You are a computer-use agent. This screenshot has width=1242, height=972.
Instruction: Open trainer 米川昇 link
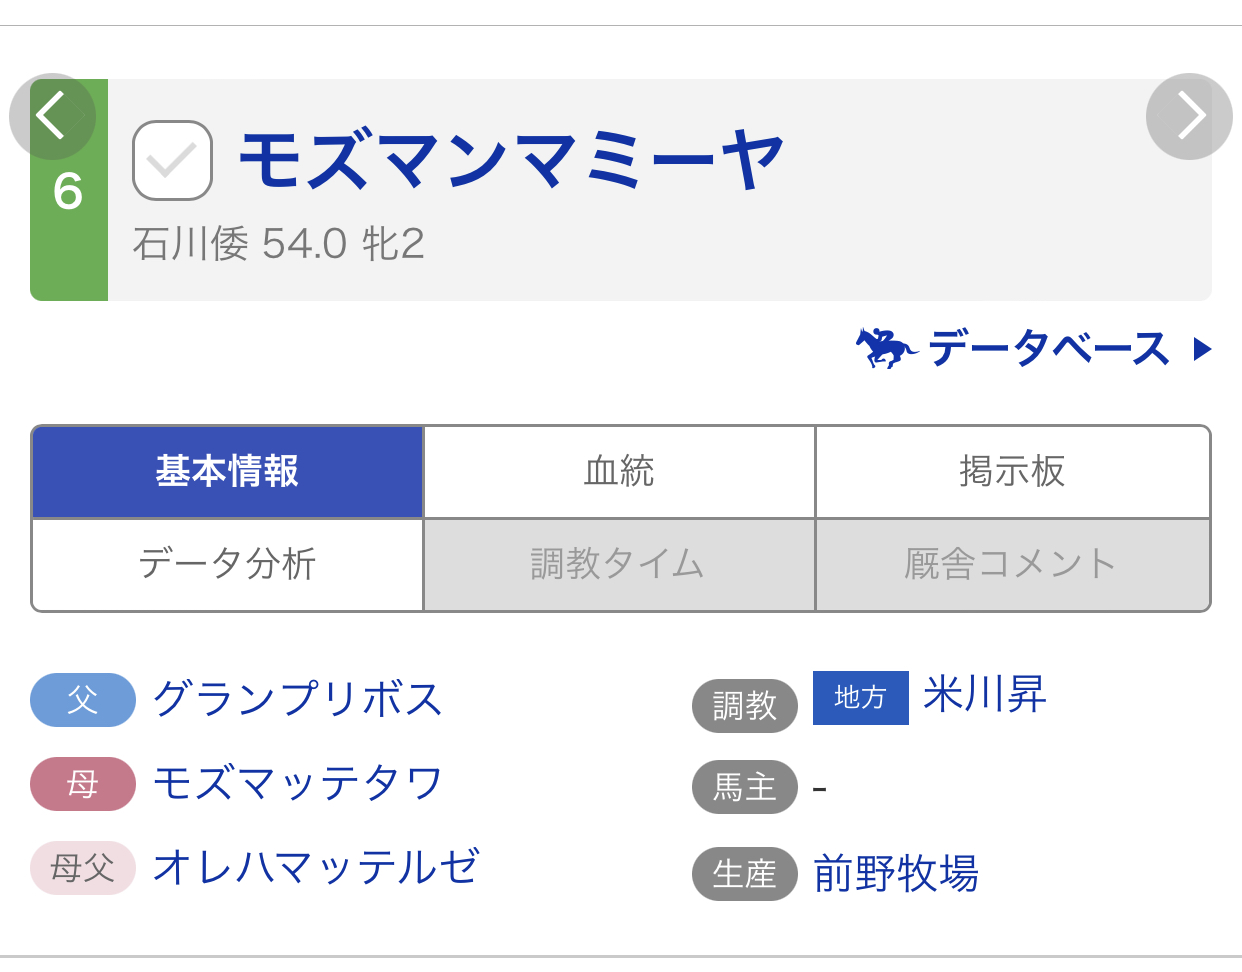click(x=985, y=695)
